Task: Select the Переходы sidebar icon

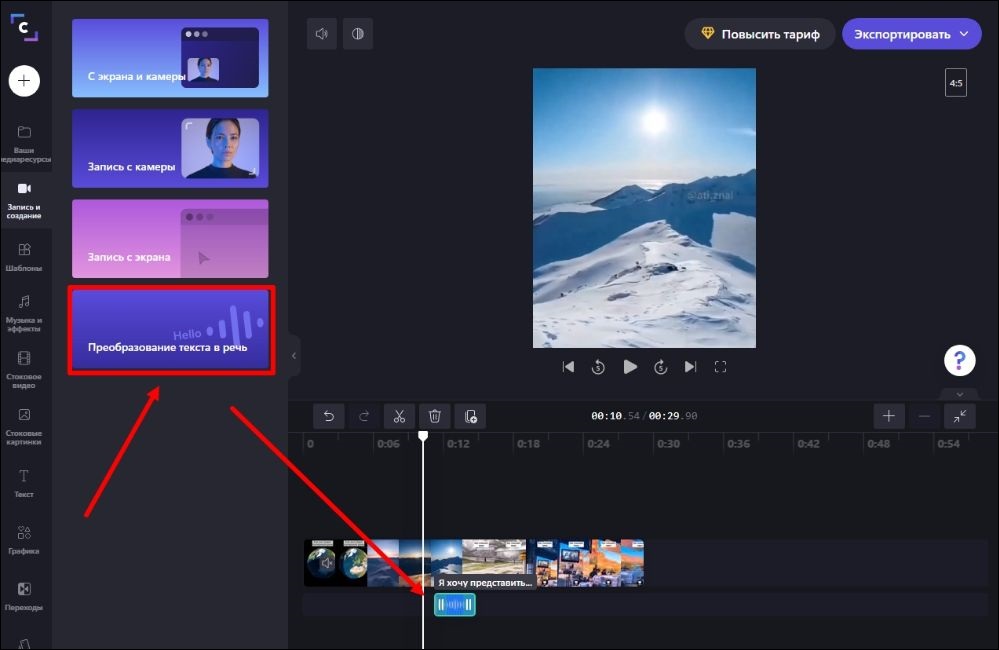Action: 25,595
